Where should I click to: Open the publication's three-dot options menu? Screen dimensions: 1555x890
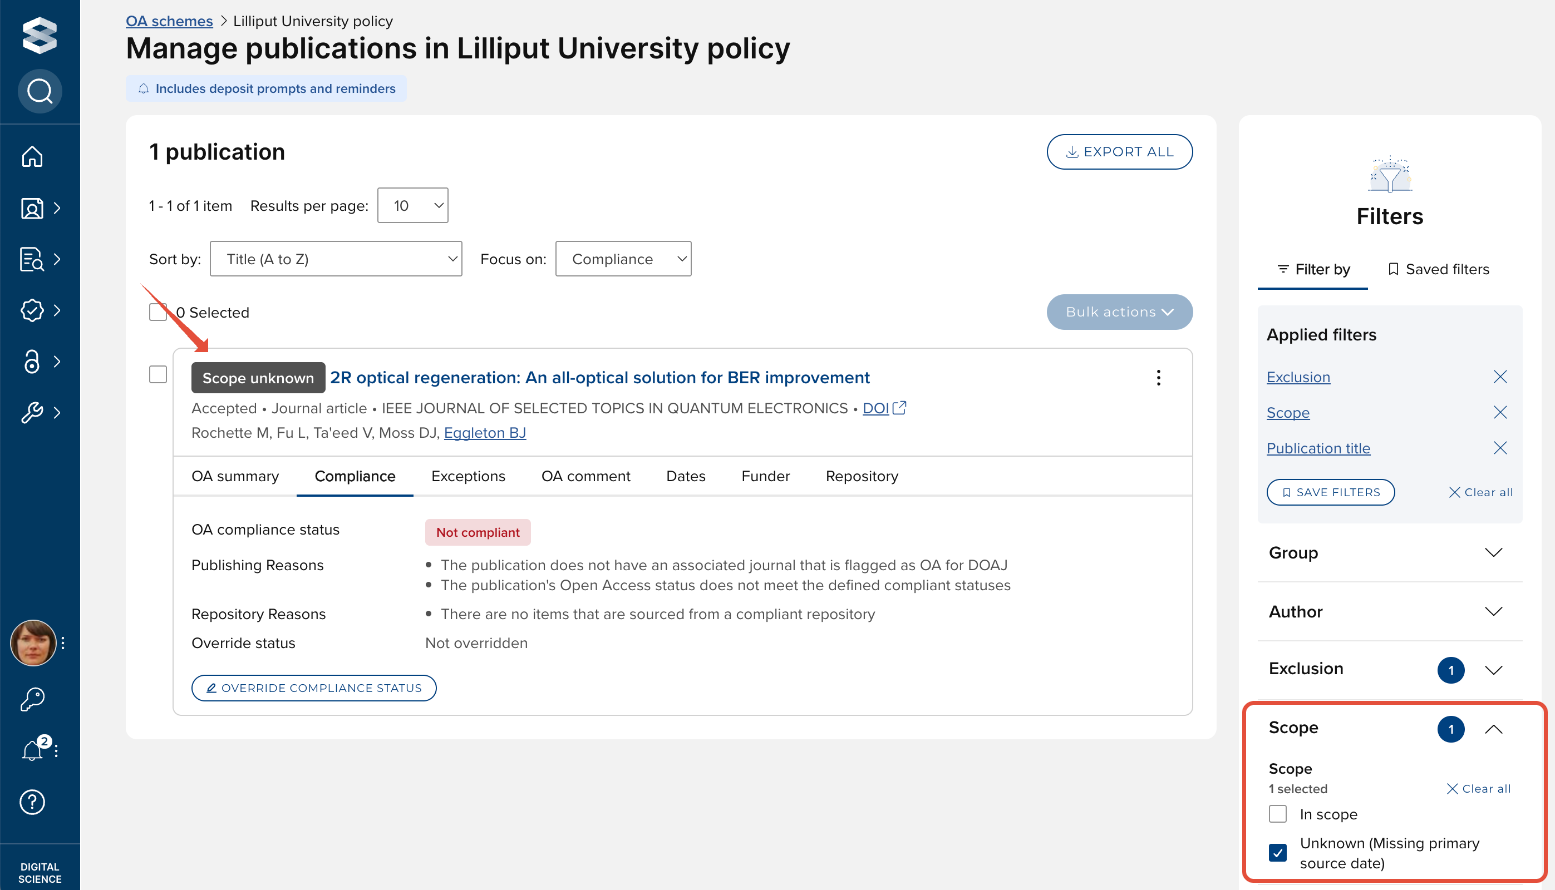click(x=1159, y=378)
